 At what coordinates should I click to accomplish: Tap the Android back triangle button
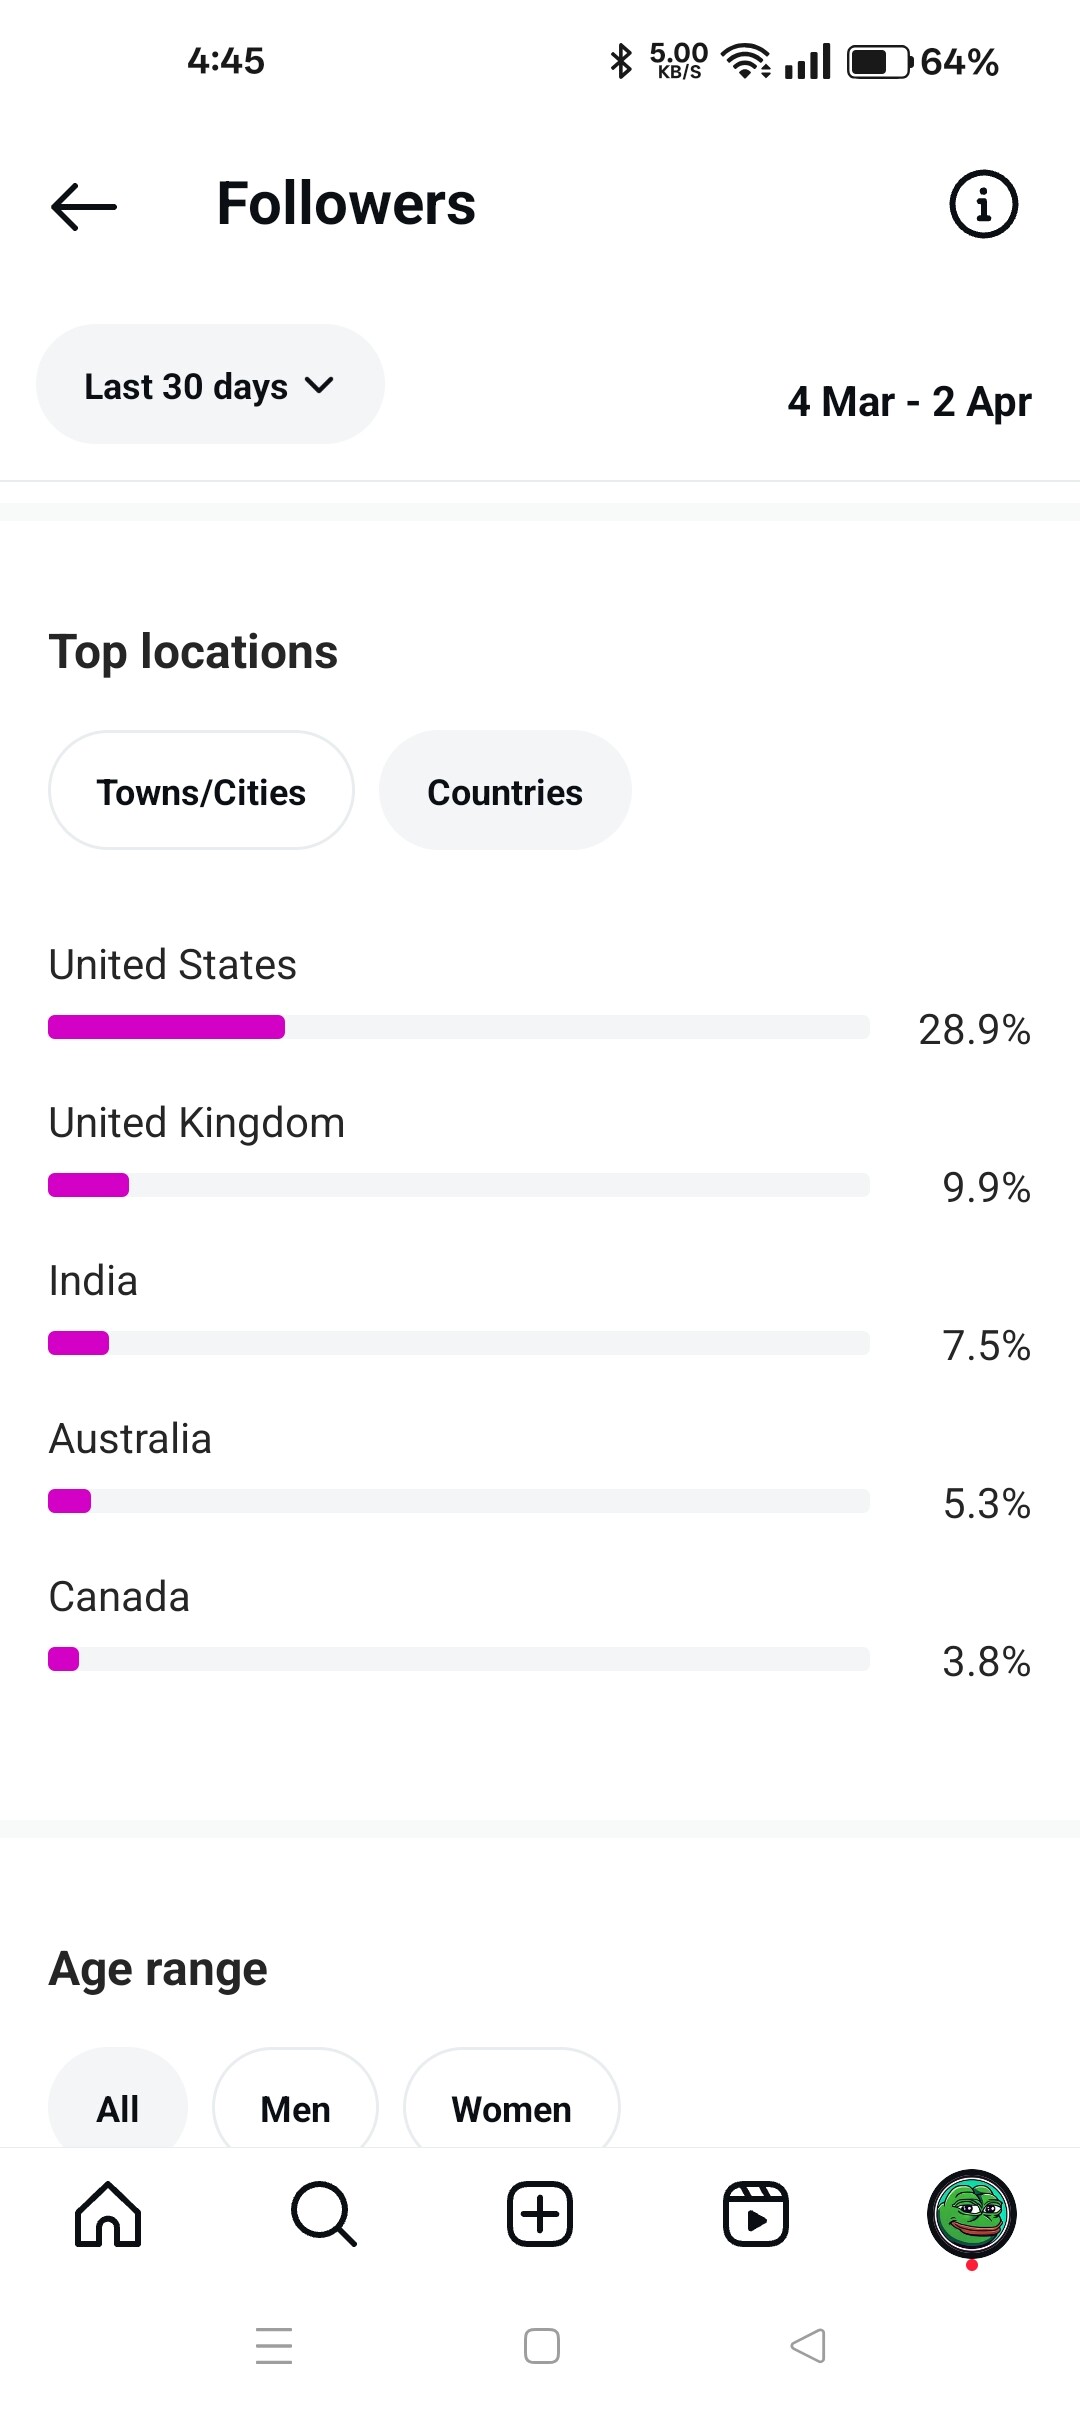point(808,2346)
